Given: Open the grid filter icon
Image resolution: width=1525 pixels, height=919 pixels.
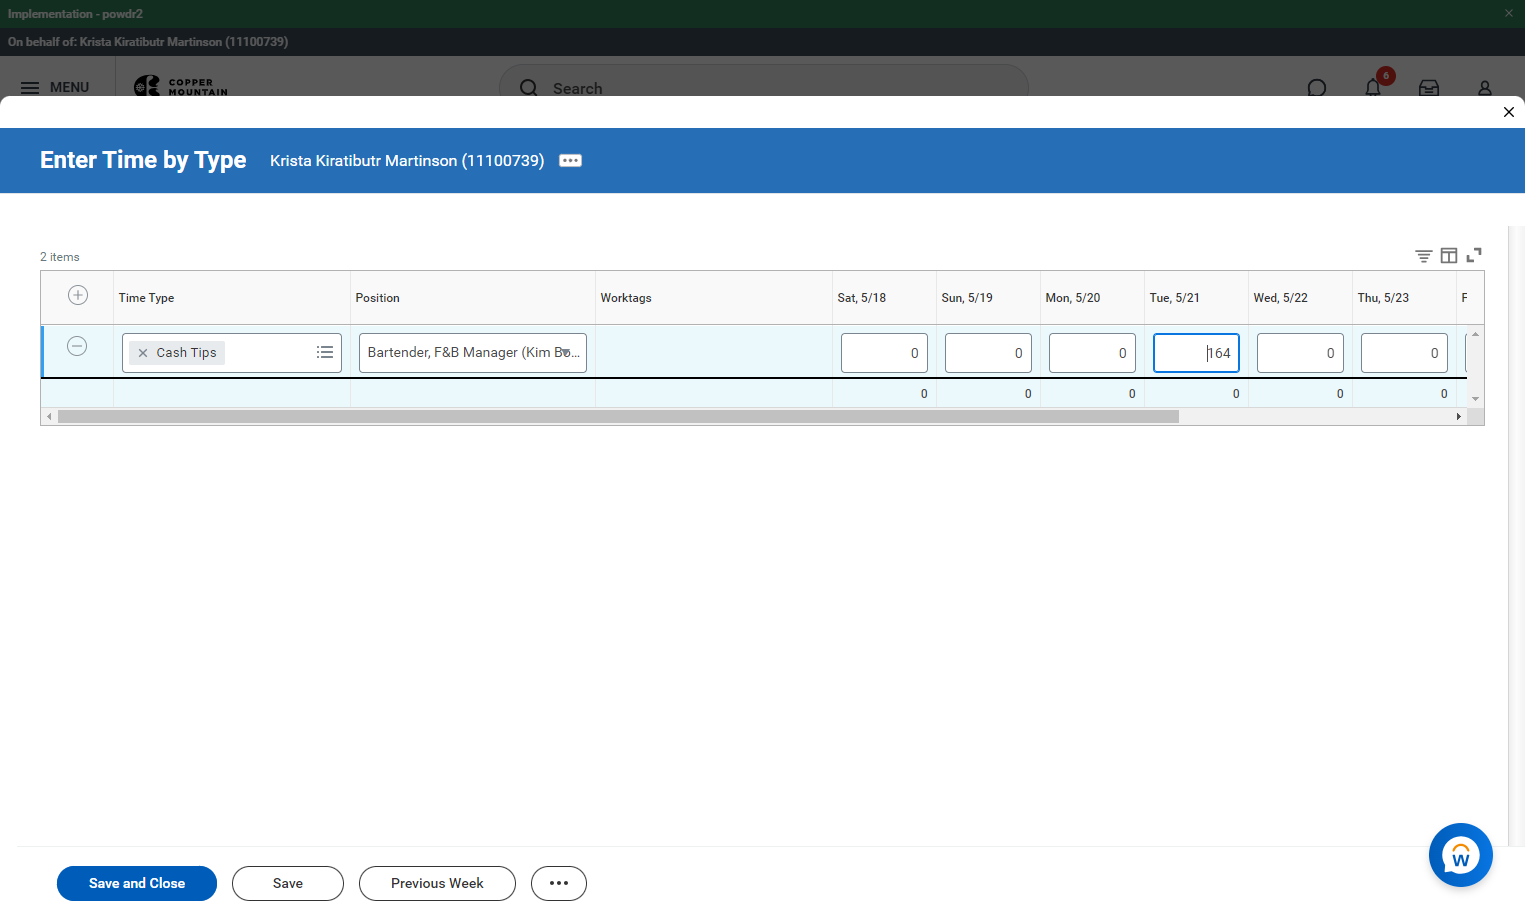Looking at the screenshot, I should pyautogui.click(x=1424, y=256).
